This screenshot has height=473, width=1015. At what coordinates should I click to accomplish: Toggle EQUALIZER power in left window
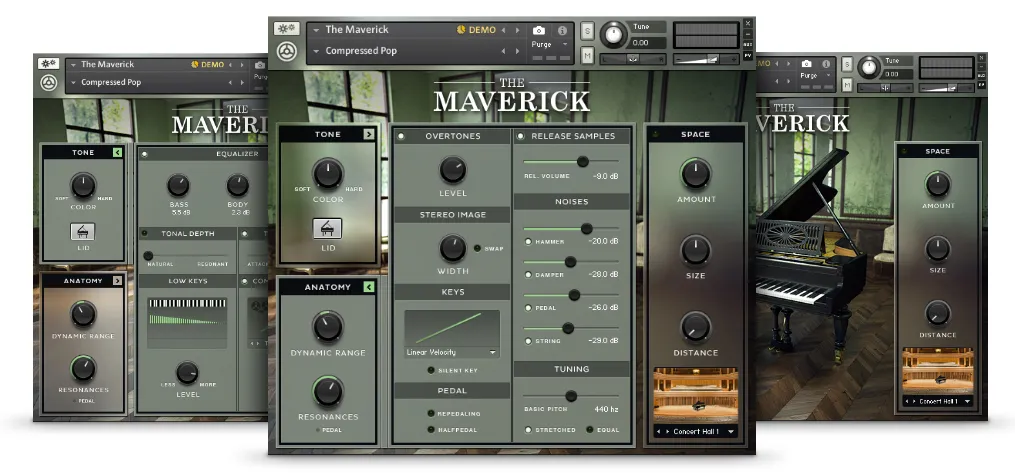144,154
